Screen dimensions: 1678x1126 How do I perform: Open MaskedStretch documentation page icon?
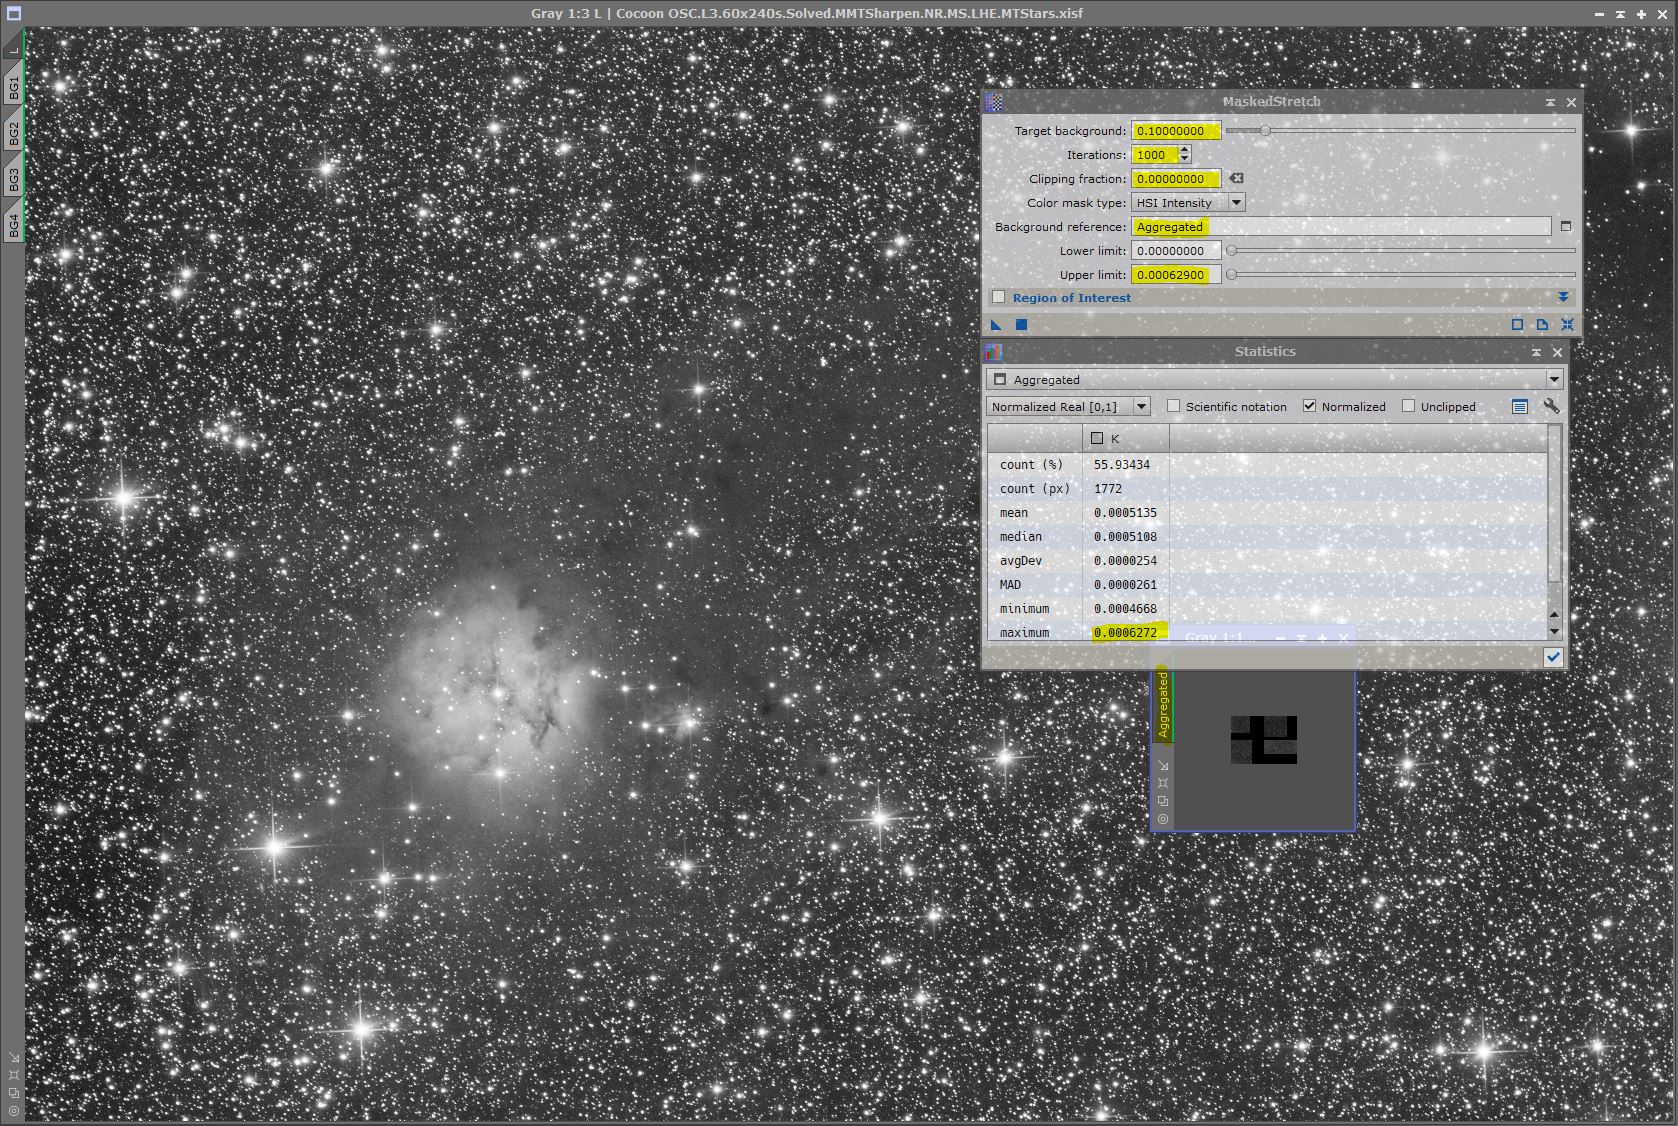click(x=1542, y=324)
